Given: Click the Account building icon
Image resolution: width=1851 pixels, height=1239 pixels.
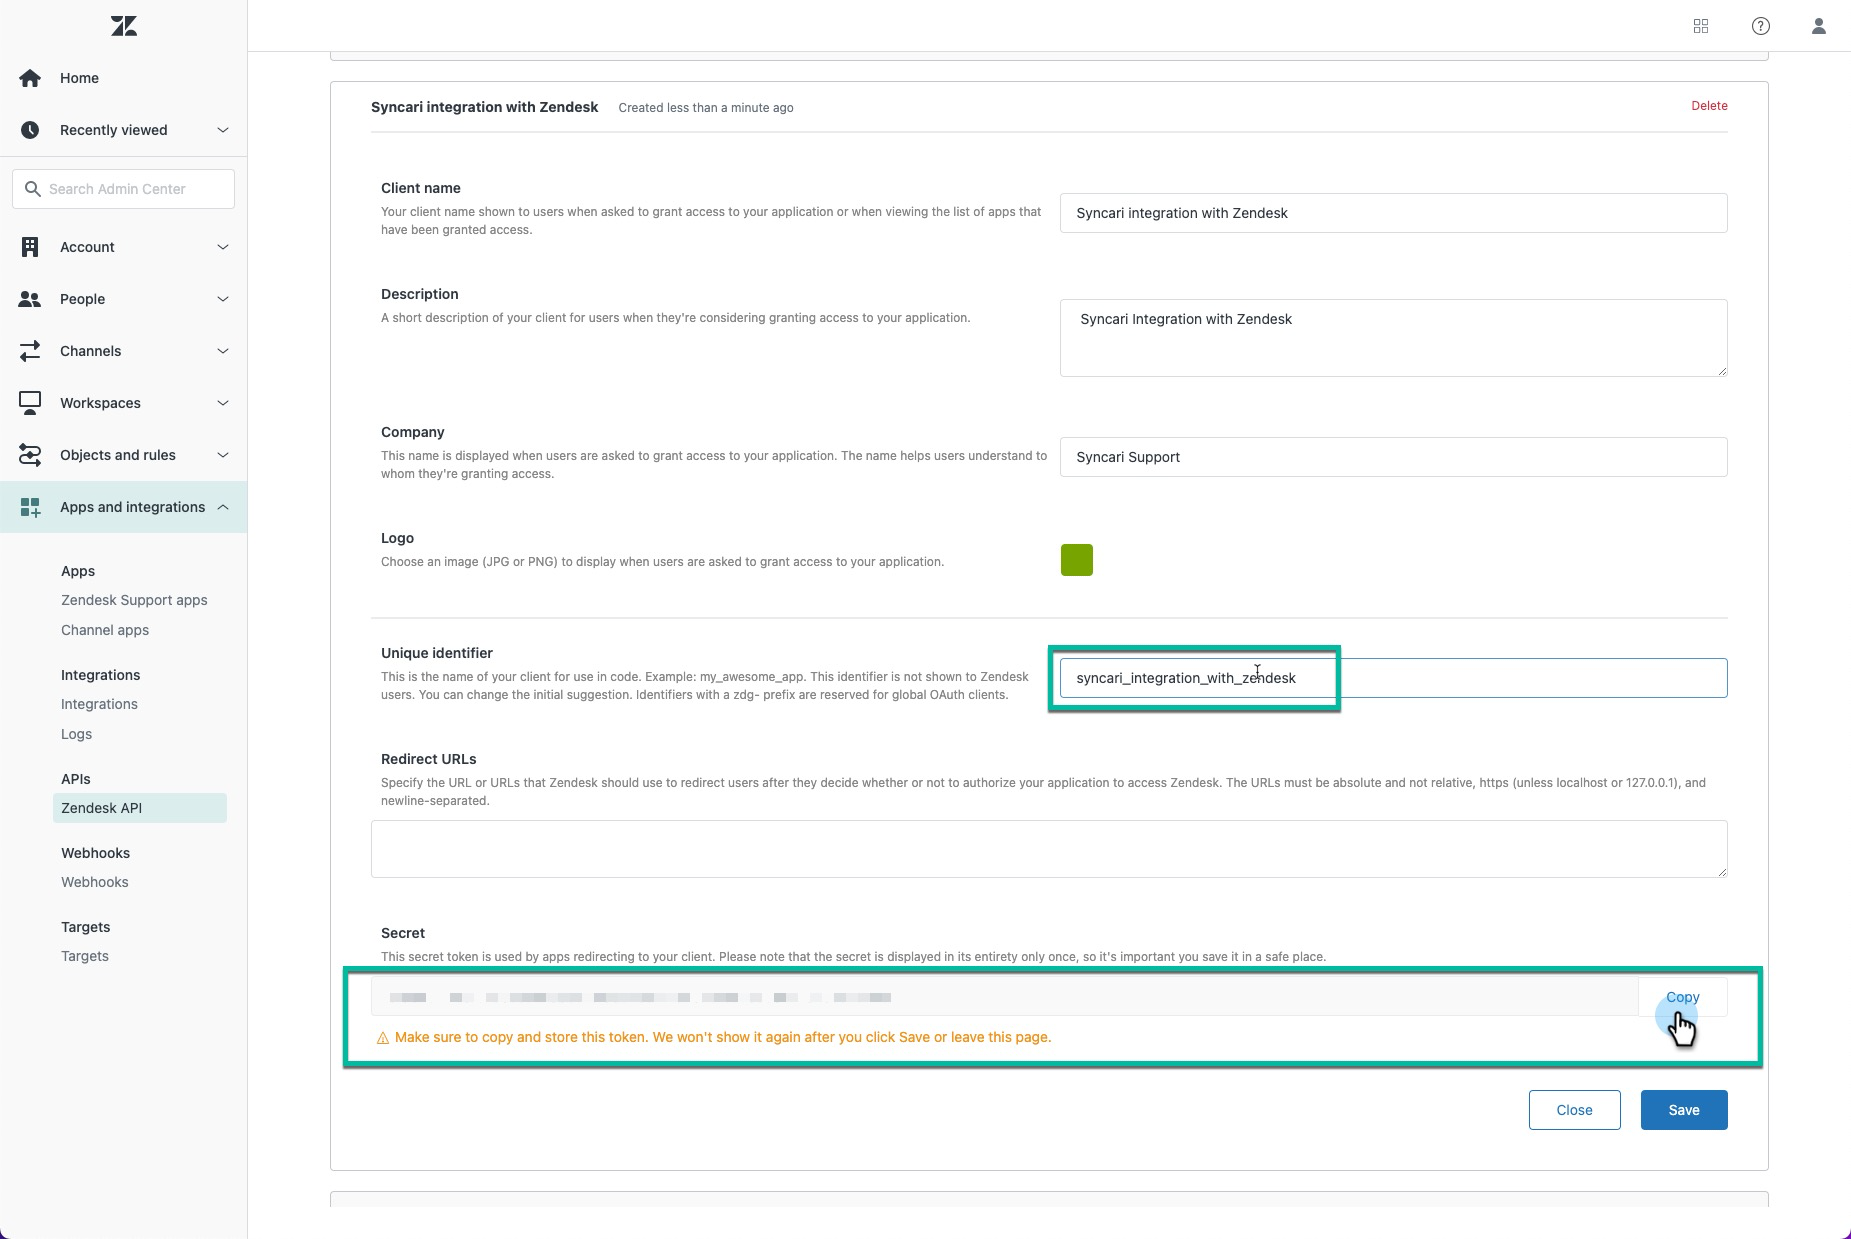Looking at the screenshot, I should click(30, 247).
